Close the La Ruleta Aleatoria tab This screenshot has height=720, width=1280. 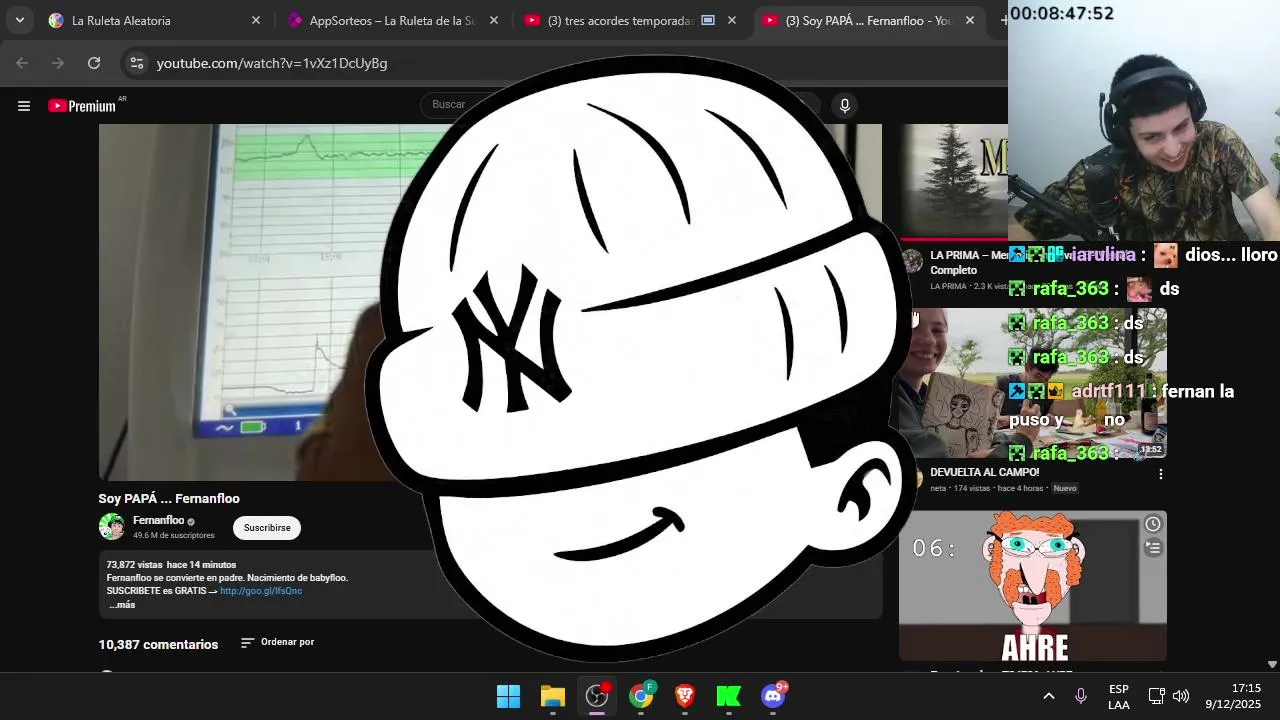pos(255,20)
